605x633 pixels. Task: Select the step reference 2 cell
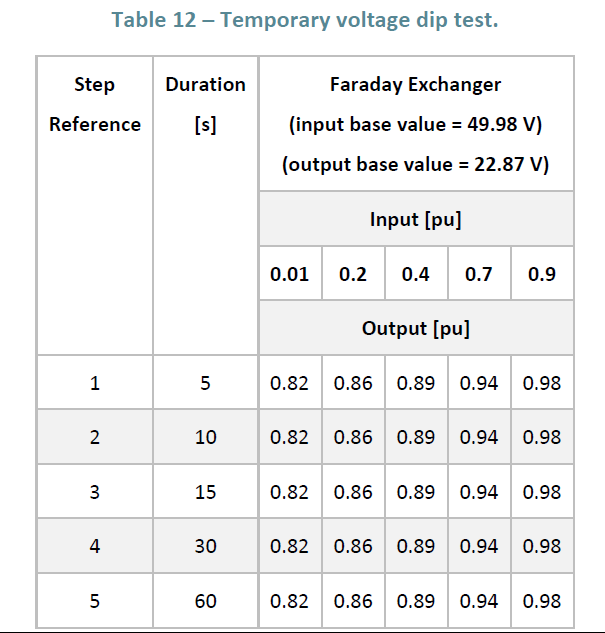pos(95,437)
